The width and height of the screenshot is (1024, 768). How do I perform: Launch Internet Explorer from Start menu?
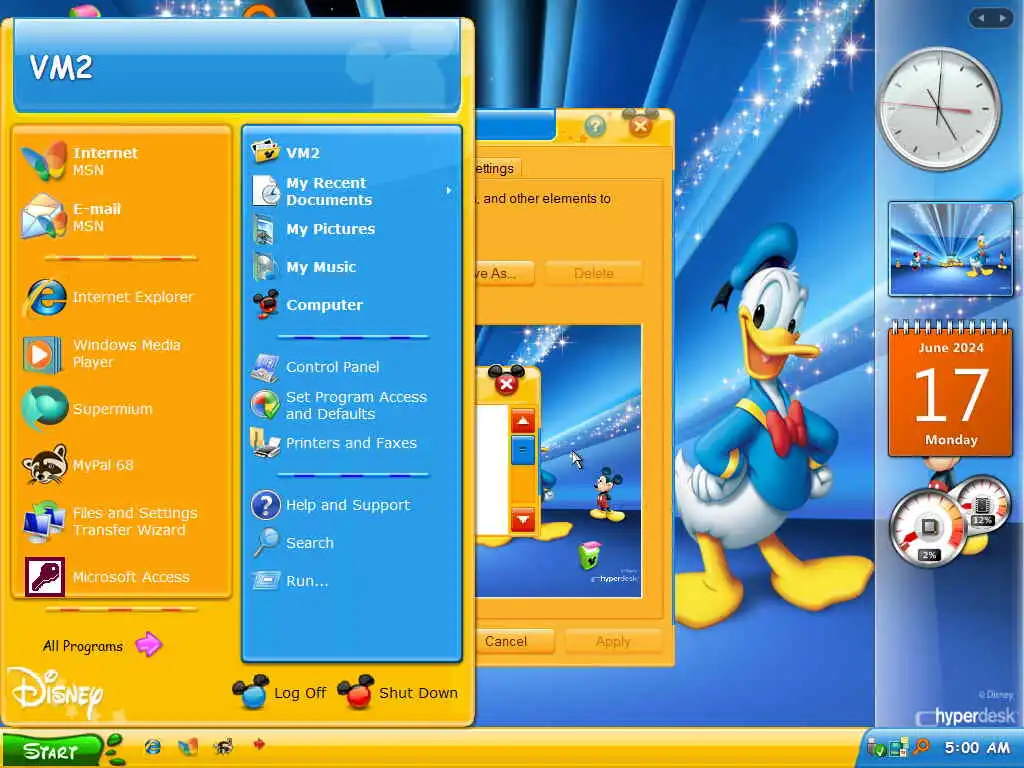(44, 297)
